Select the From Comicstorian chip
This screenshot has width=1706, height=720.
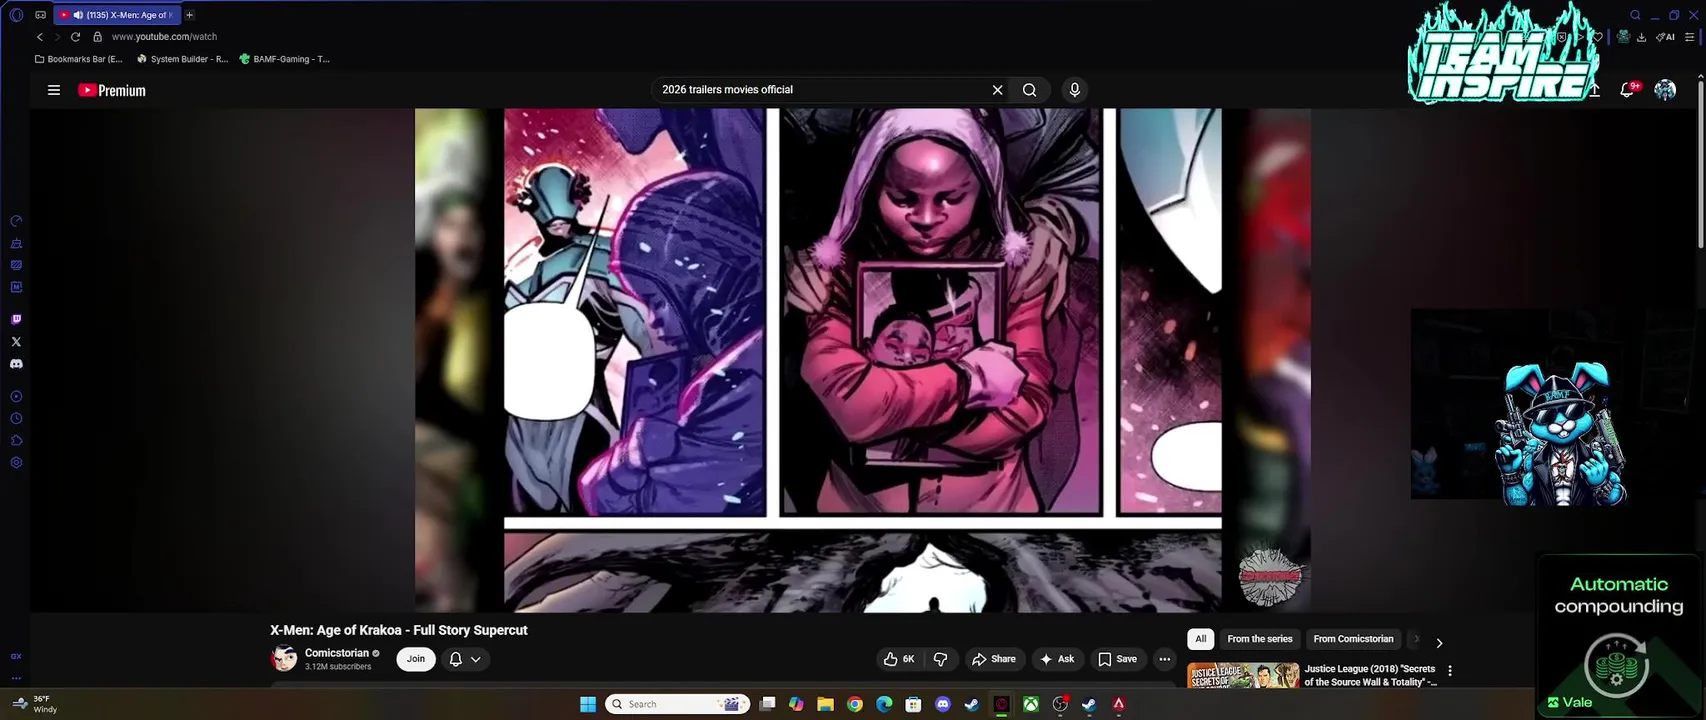pos(1353,639)
